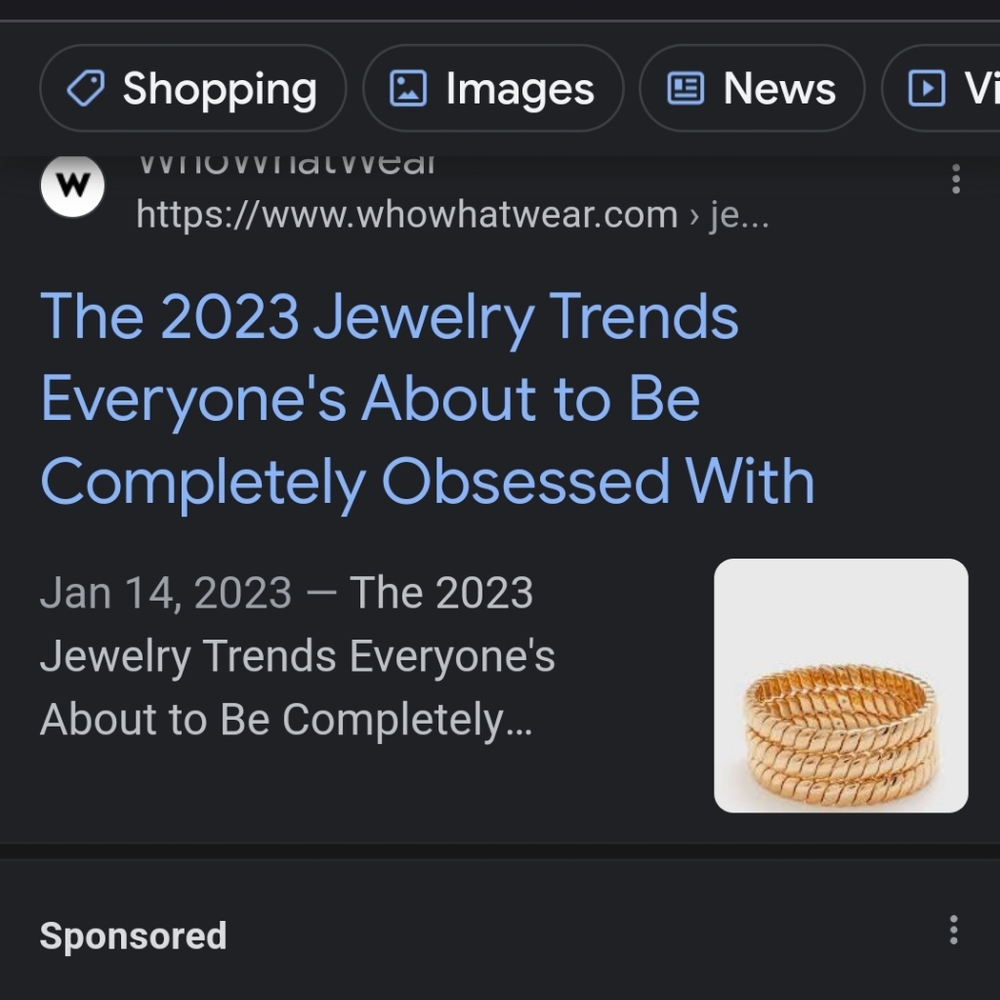Viewport: 1000px width, 1000px height.
Task: Click the News newspaper icon
Action: (685, 89)
